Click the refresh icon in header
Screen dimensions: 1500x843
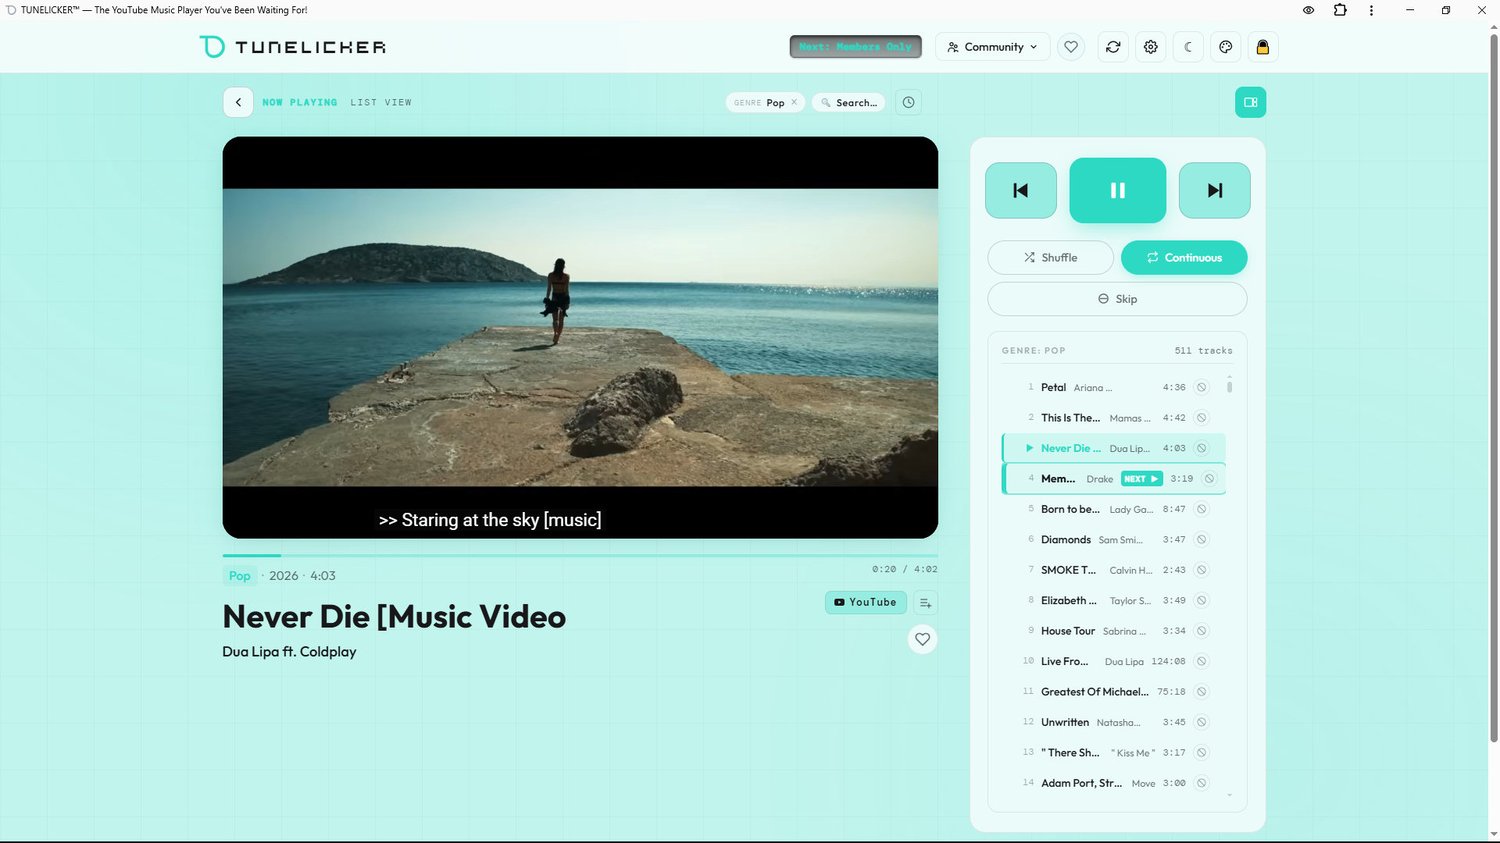pyautogui.click(x=1113, y=47)
